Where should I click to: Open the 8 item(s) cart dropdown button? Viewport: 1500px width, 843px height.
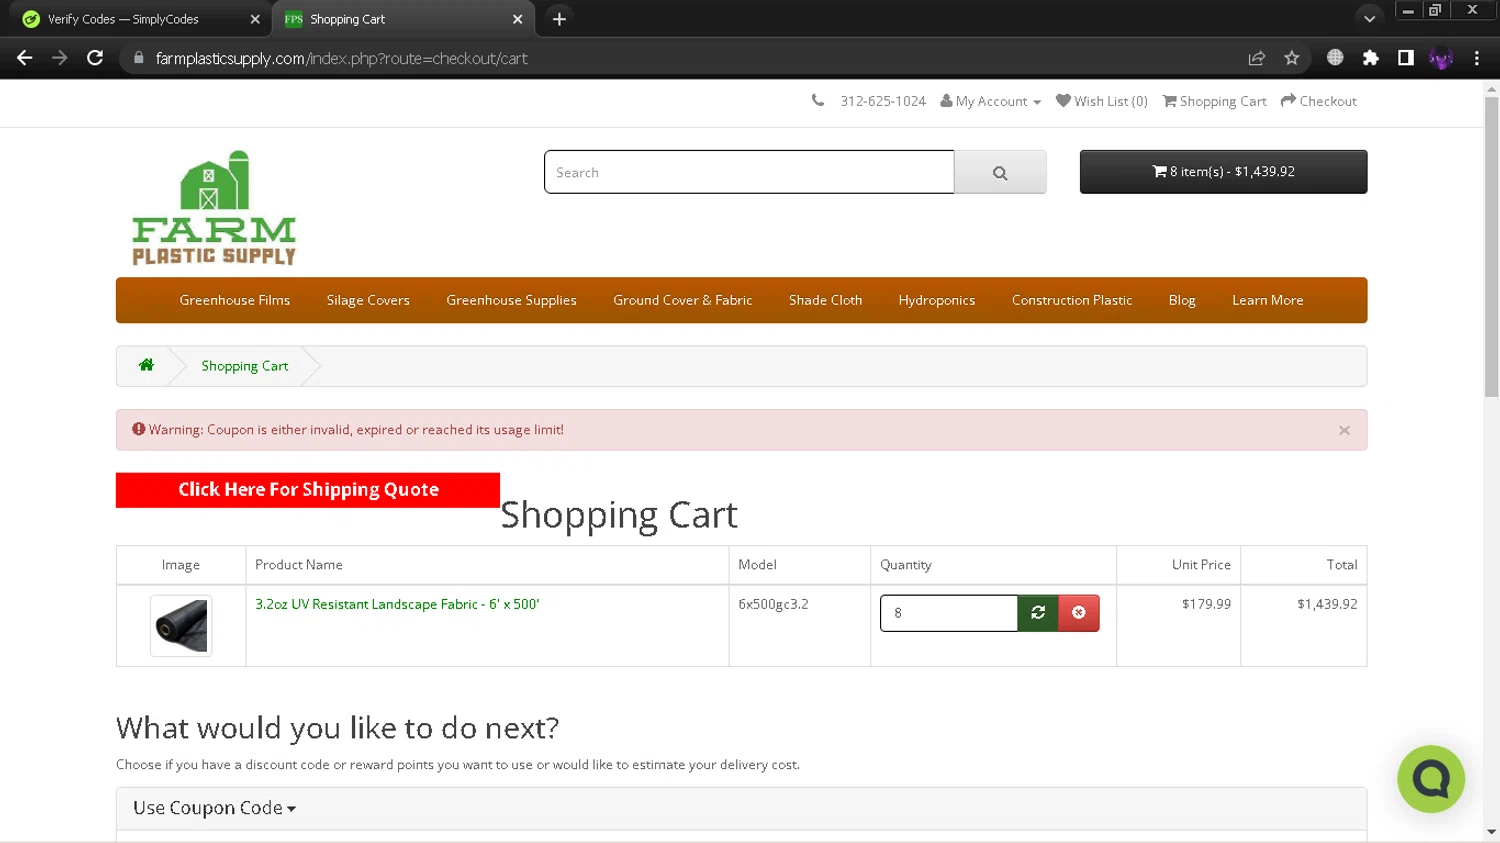click(1223, 172)
